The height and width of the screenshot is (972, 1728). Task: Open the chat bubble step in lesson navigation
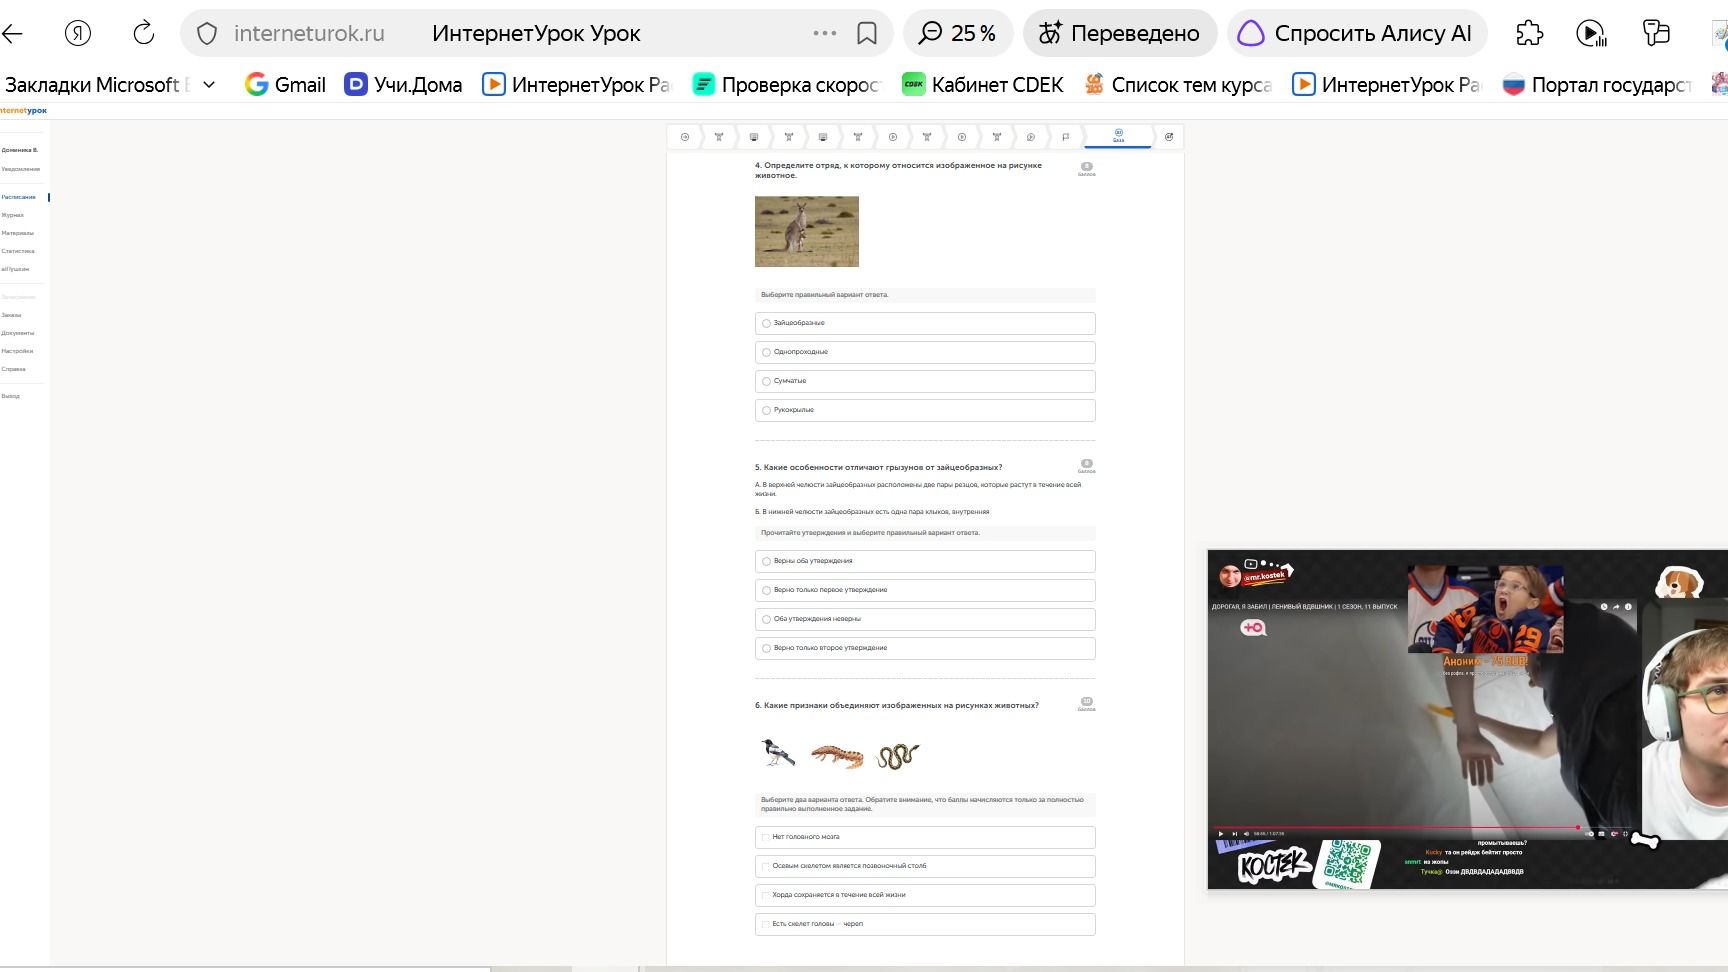tap(1031, 137)
